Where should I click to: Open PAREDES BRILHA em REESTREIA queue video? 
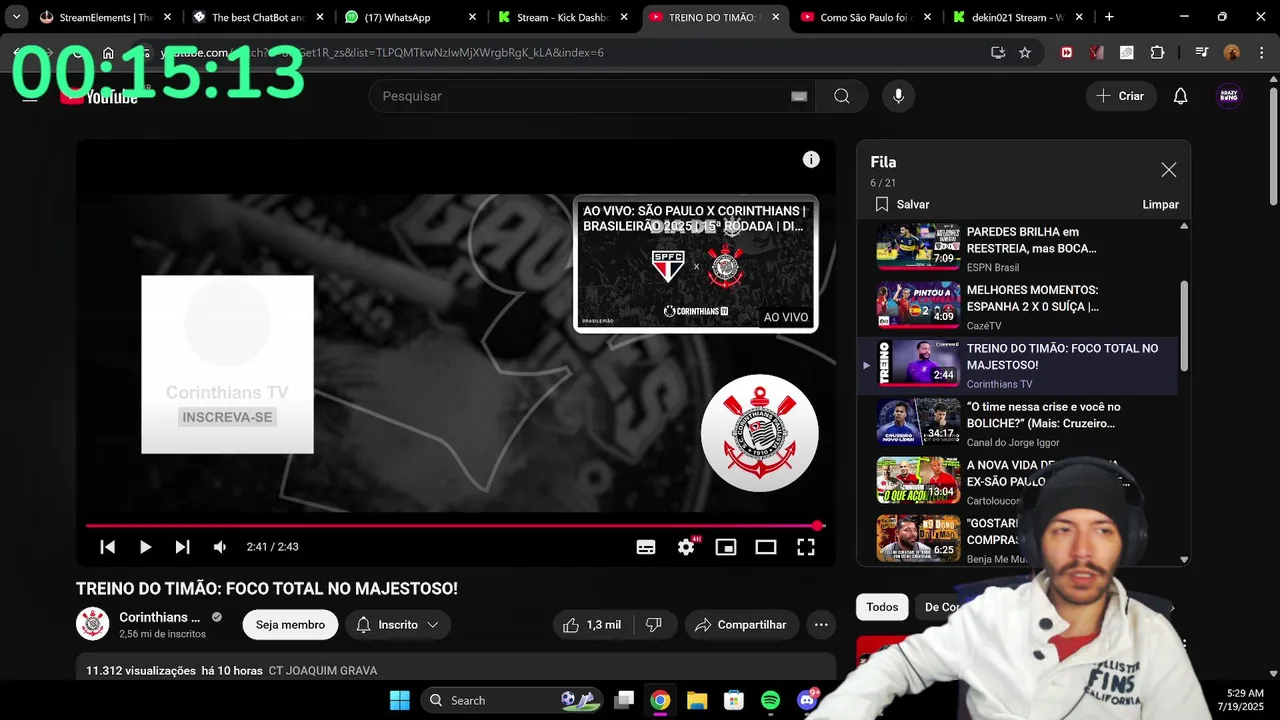(x=1017, y=248)
